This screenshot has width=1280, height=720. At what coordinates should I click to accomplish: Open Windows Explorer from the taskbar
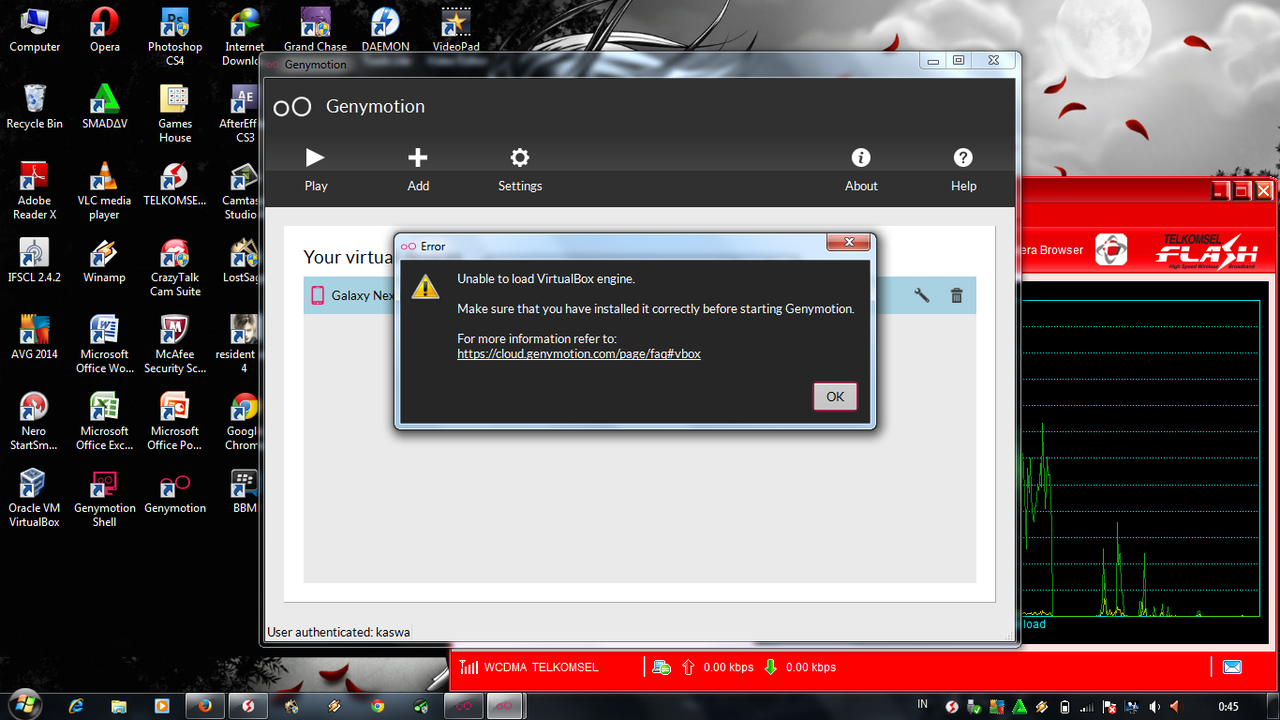(119, 706)
